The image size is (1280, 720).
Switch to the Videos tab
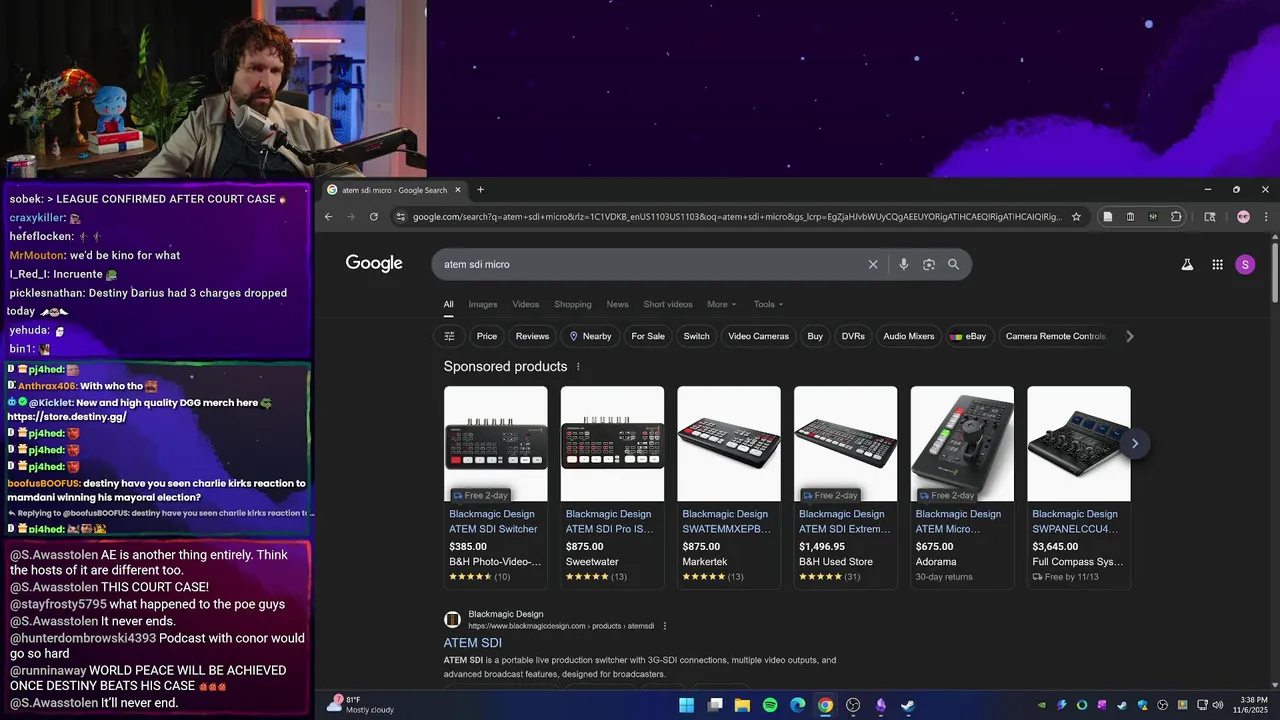click(x=526, y=304)
